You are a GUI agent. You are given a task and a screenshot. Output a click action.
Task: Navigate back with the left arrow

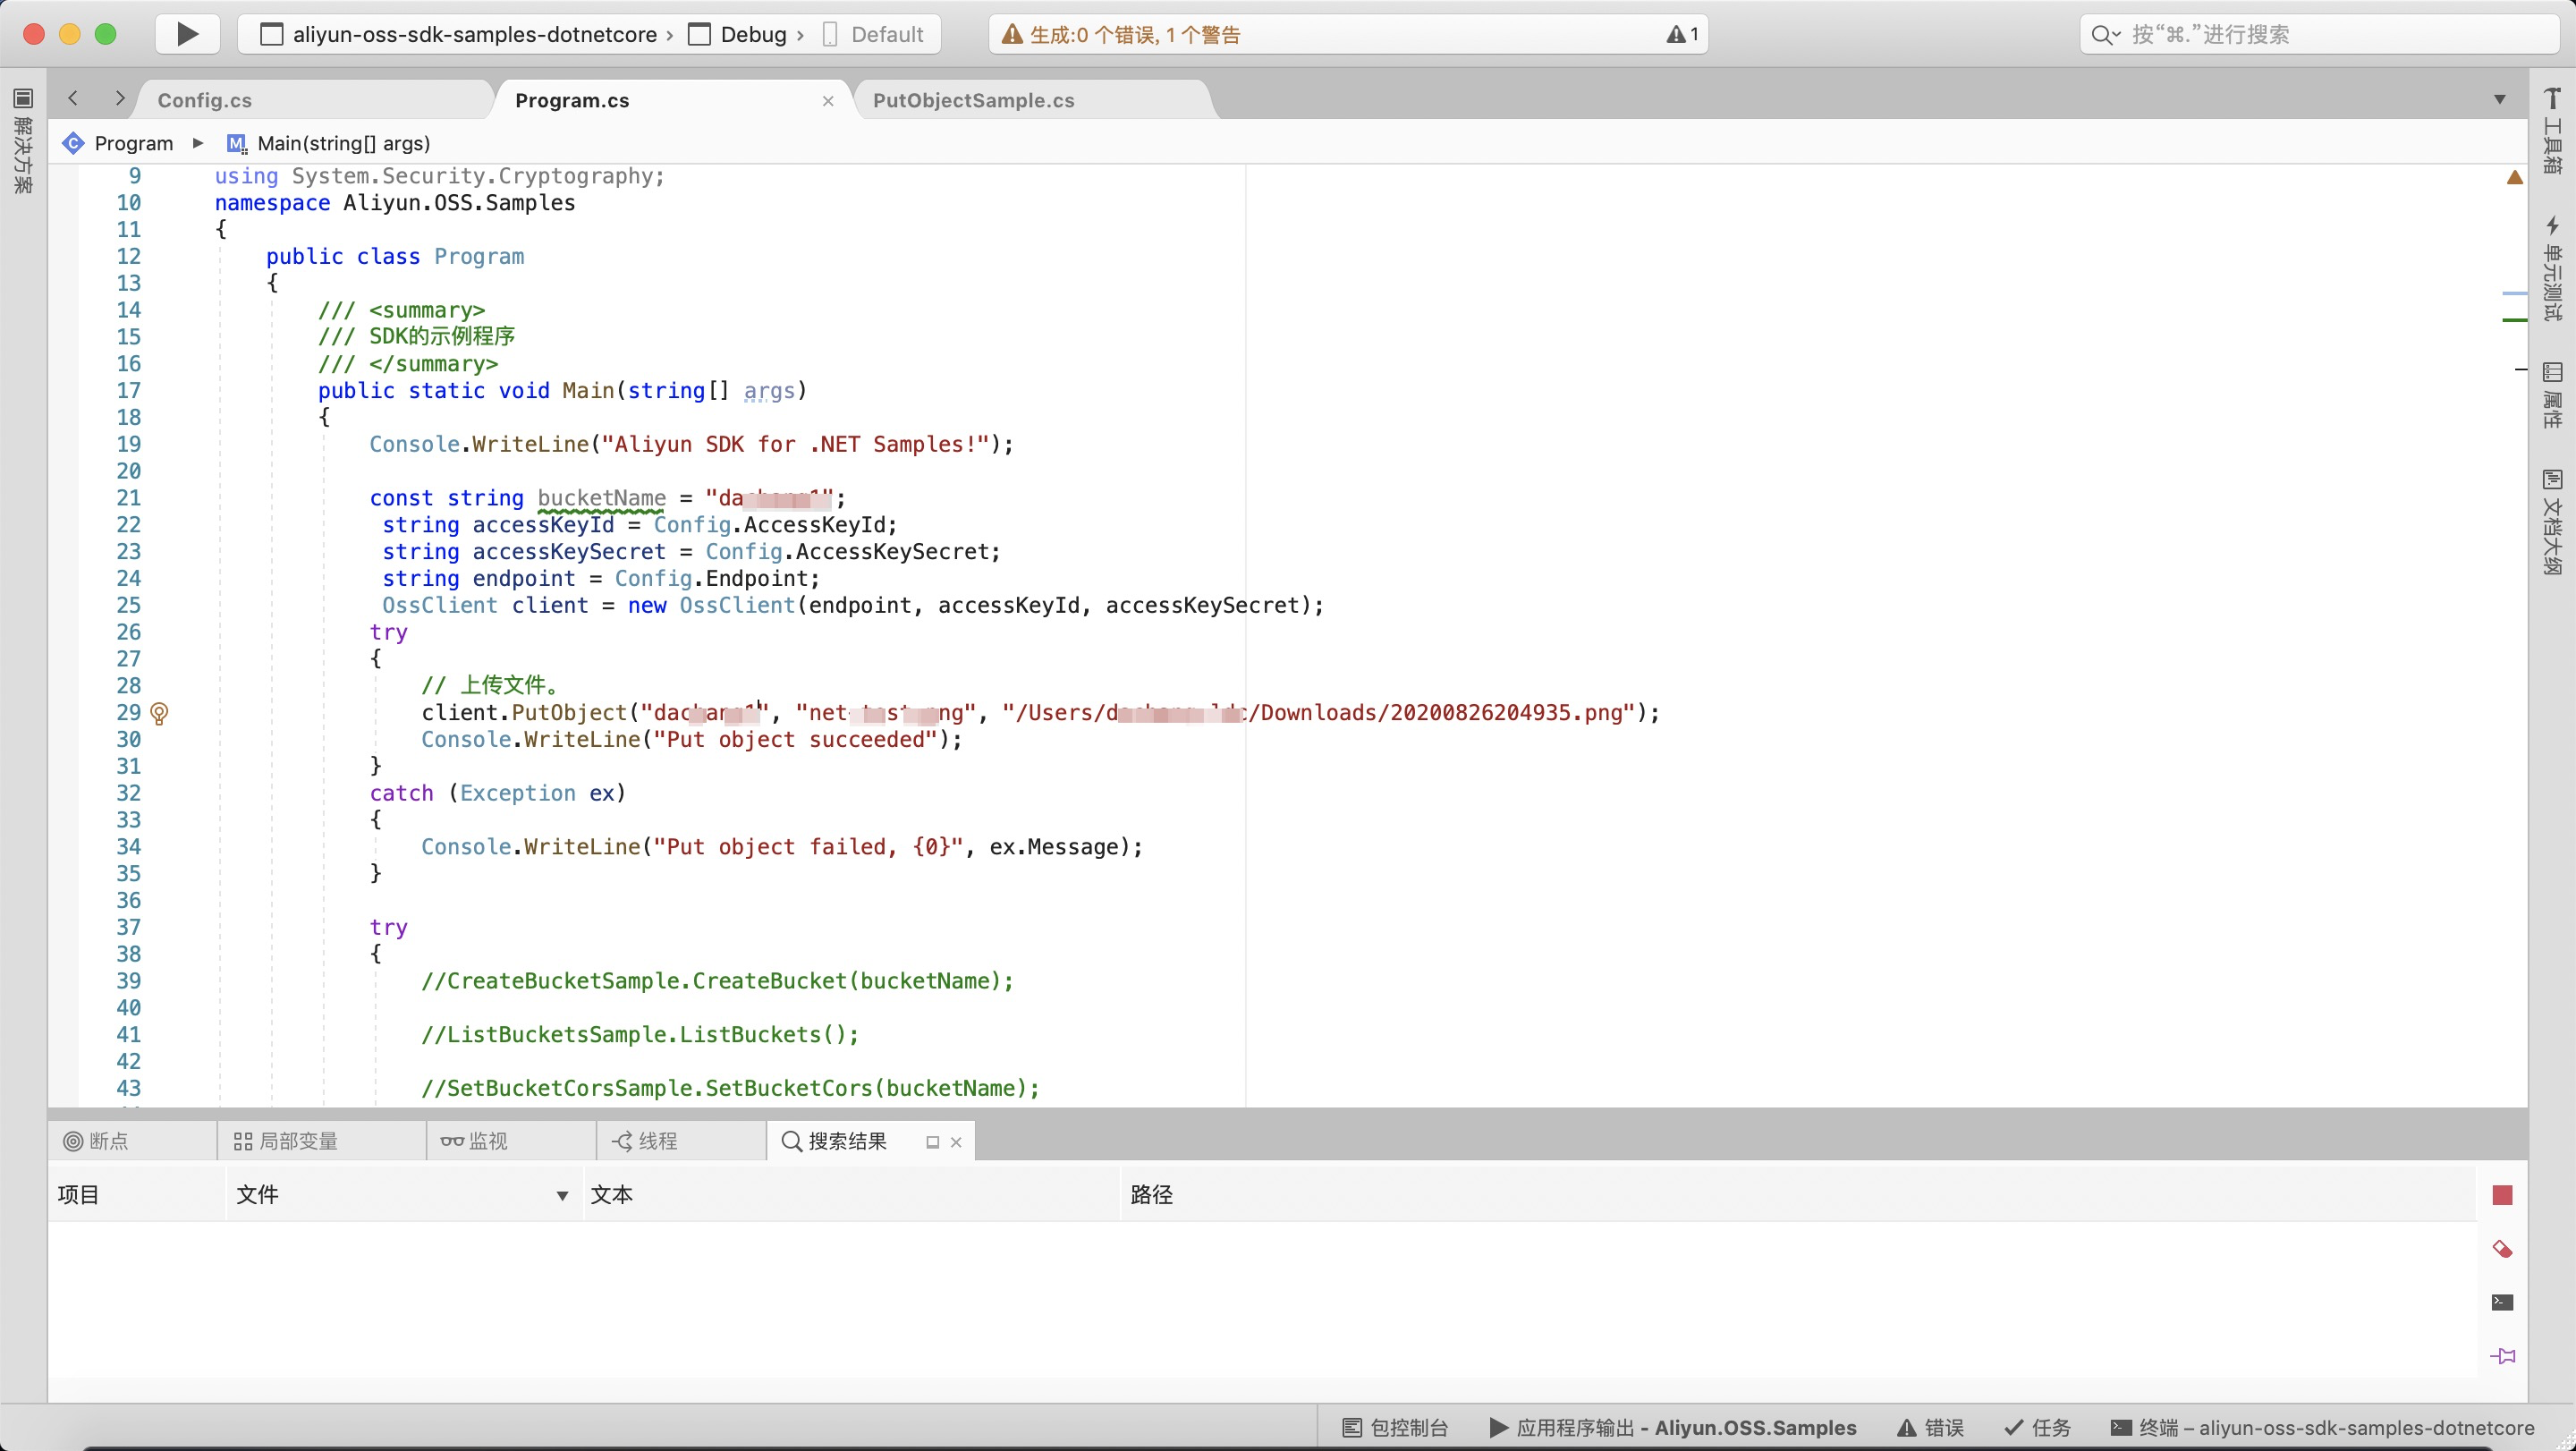click(73, 98)
